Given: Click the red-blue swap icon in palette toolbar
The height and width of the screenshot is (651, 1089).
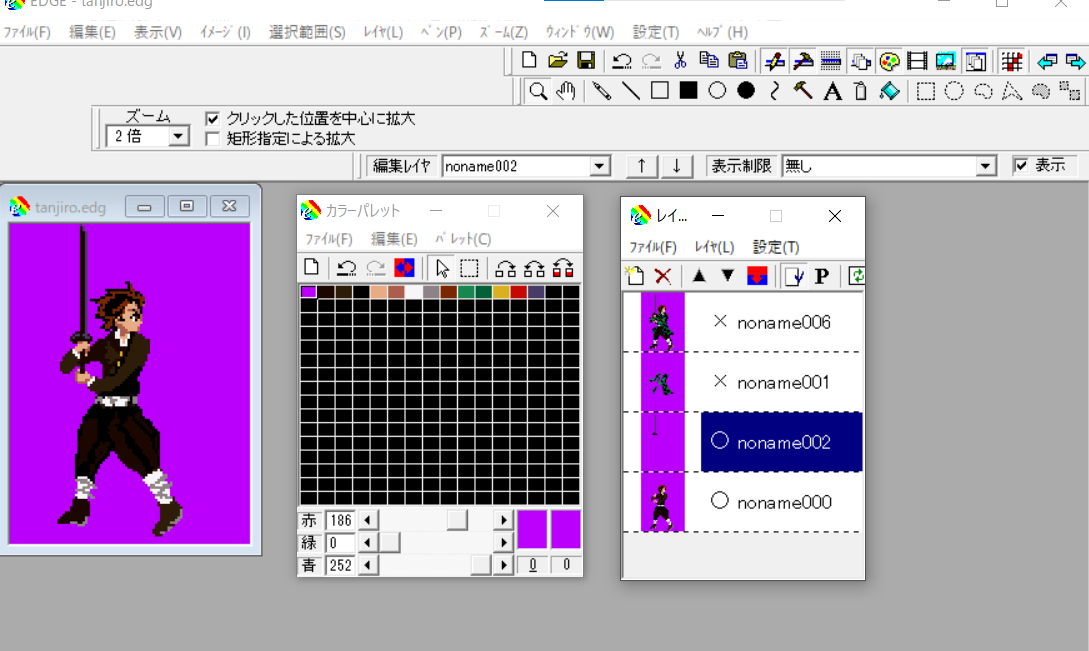Looking at the screenshot, I should click(404, 268).
